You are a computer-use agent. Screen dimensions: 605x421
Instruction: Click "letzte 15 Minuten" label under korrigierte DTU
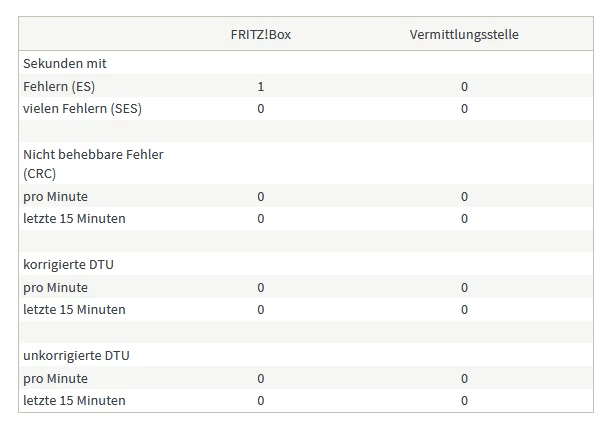[x=74, y=309]
